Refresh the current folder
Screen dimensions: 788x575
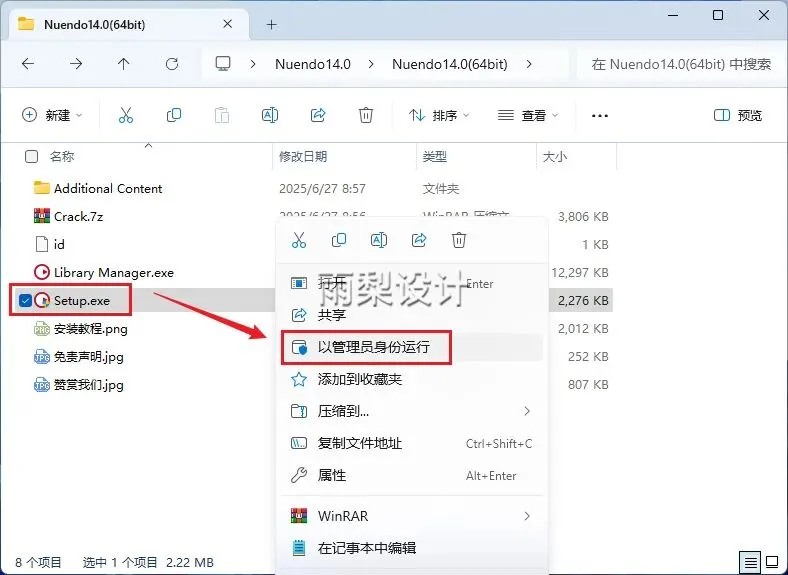172,64
